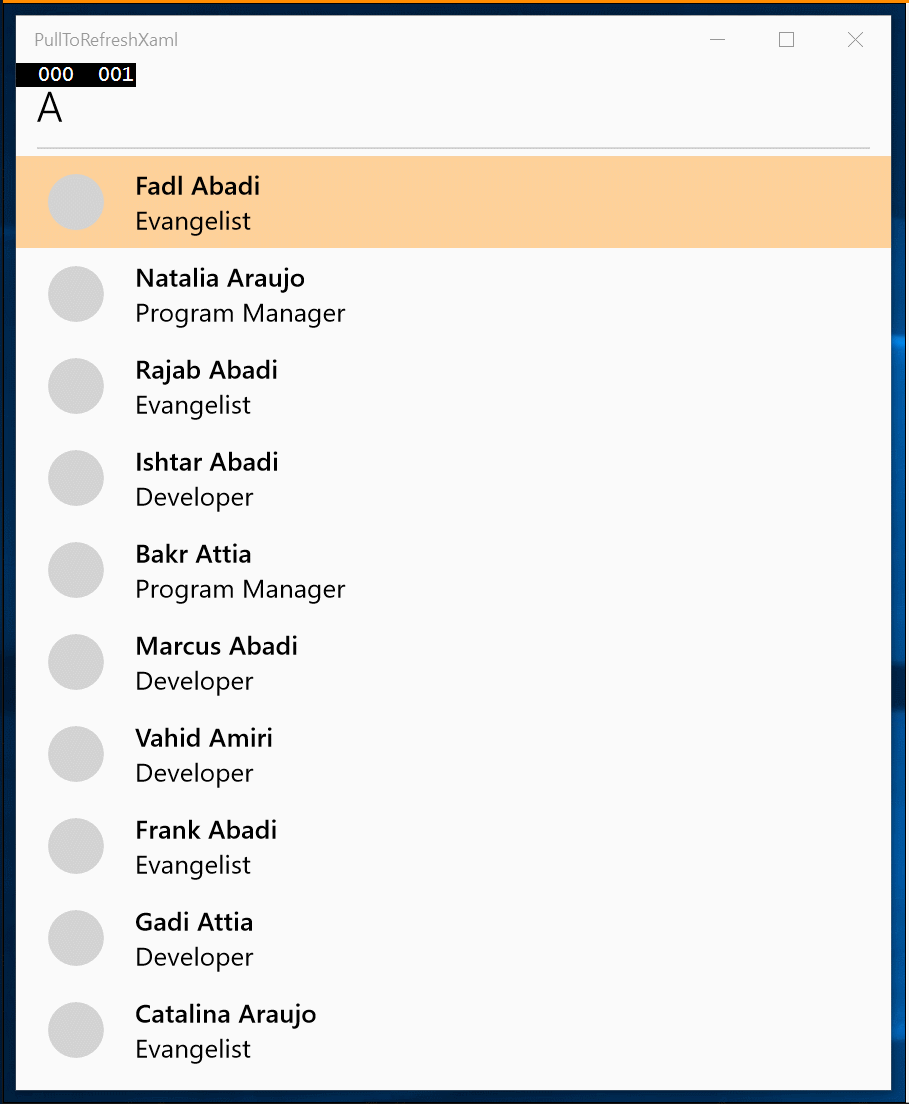Click Natalia Araujo's avatar circle
909x1104 pixels.
coord(76,294)
